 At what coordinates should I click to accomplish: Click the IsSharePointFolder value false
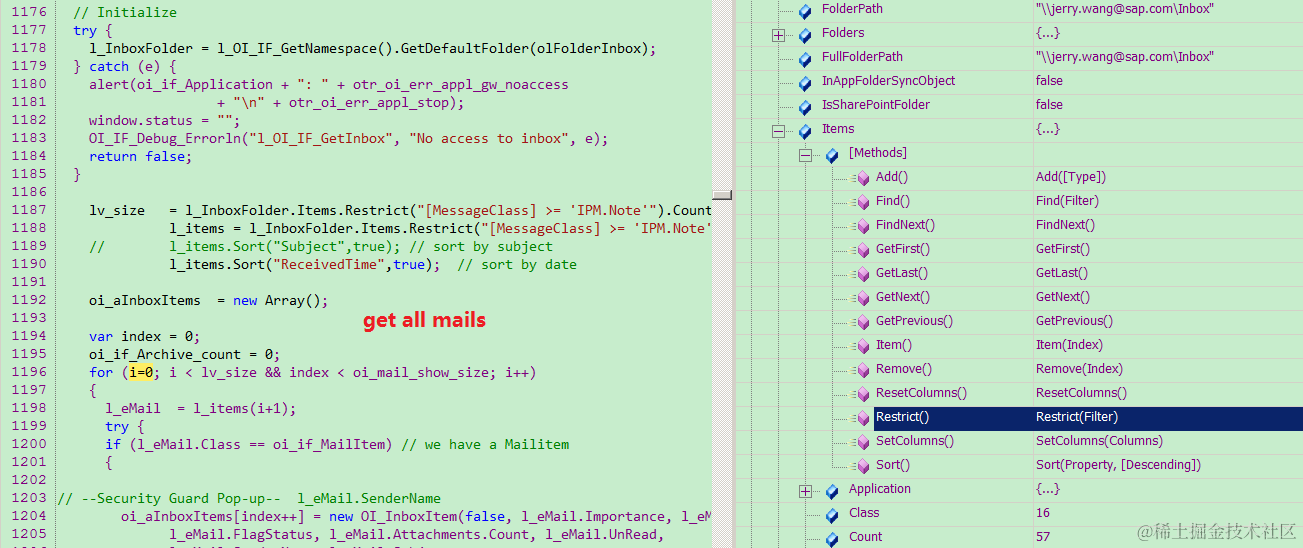click(1050, 105)
